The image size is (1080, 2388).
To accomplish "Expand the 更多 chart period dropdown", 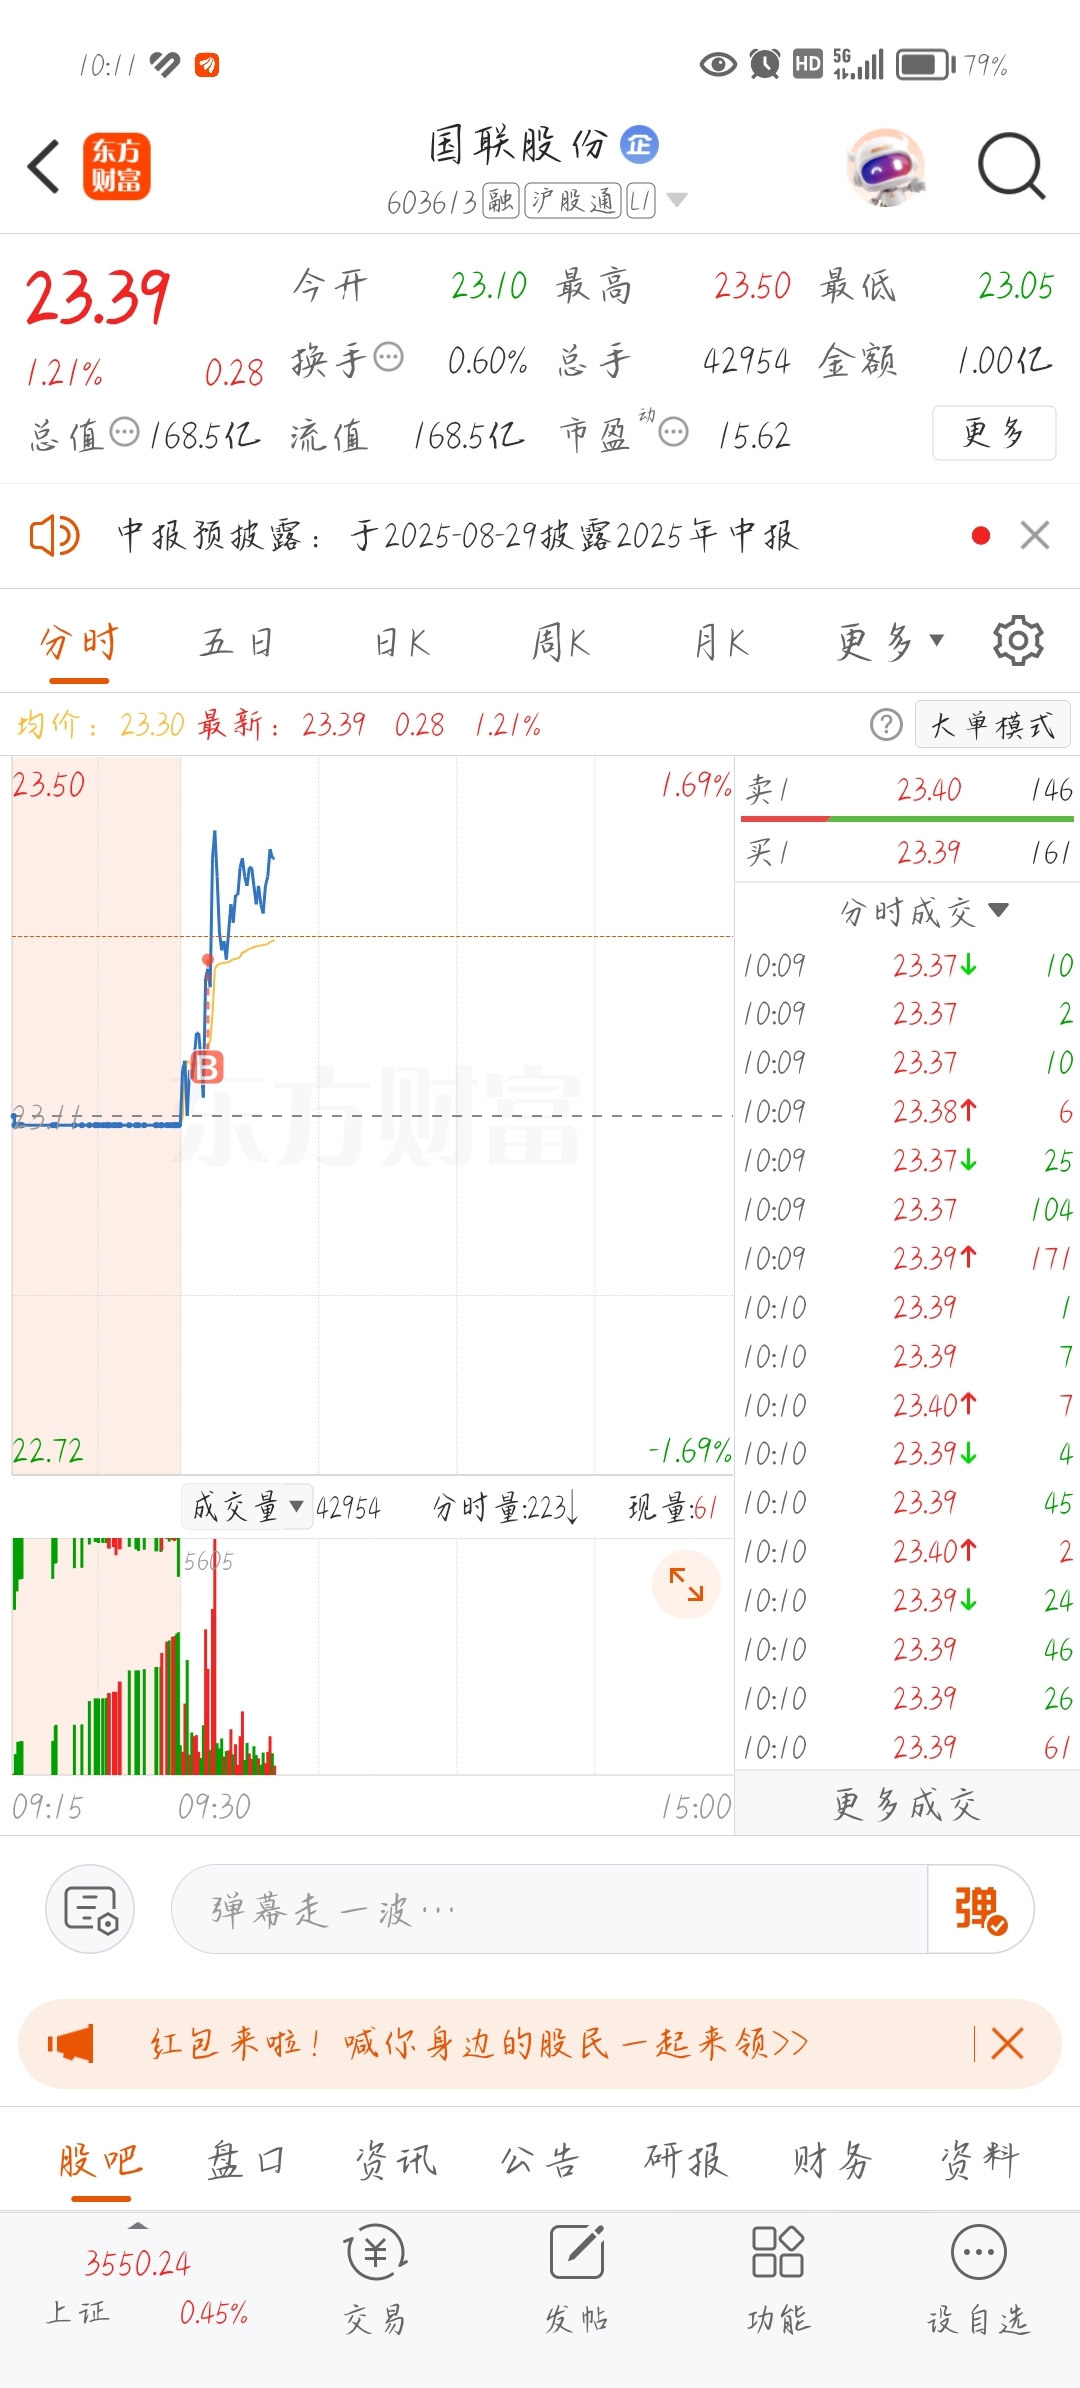I will coord(890,641).
